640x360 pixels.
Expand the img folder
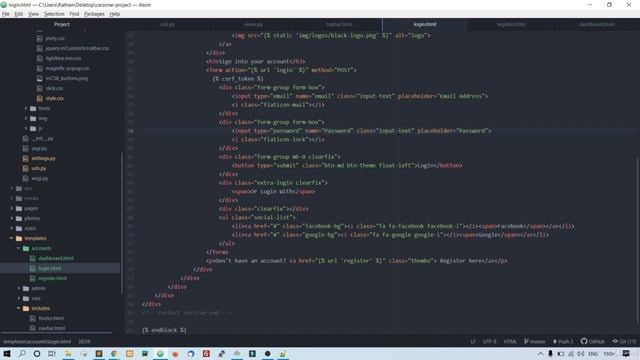pyautogui.click(x=43, y=118)
